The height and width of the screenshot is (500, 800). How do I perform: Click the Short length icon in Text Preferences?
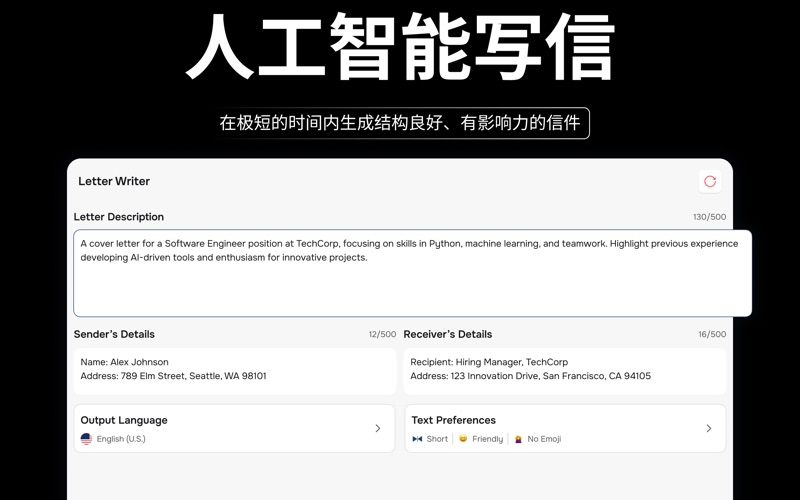(417, 439)
